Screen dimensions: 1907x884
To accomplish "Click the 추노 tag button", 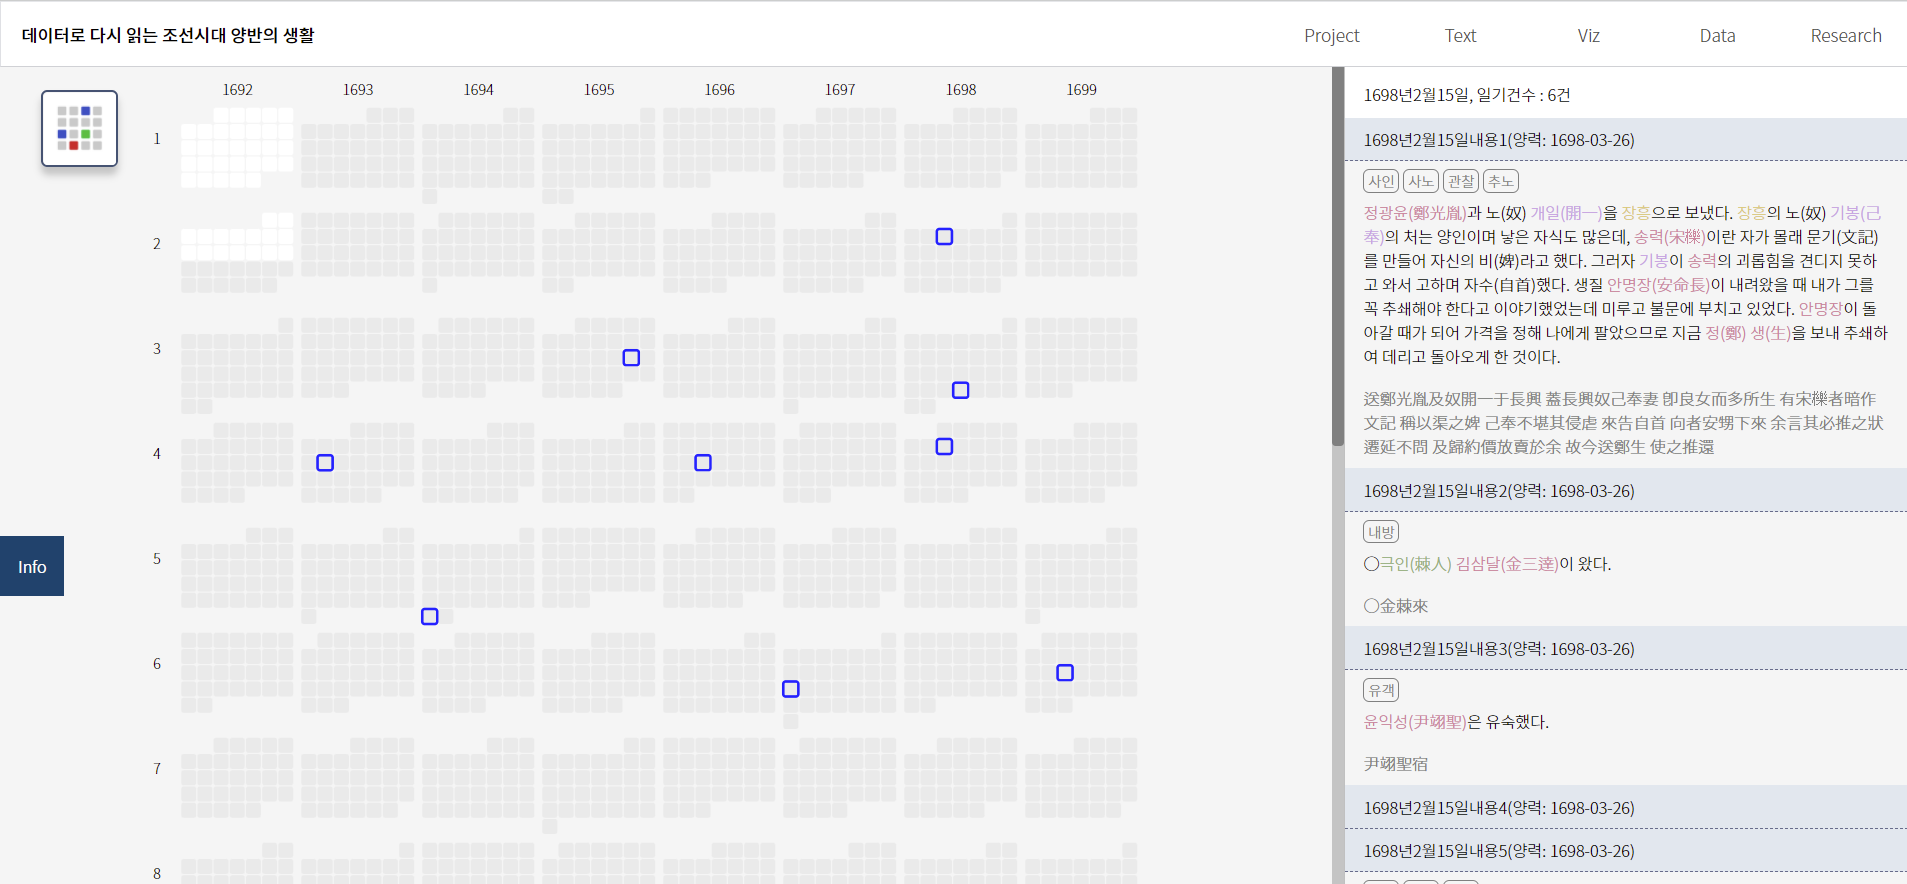I will point(1500,181).
